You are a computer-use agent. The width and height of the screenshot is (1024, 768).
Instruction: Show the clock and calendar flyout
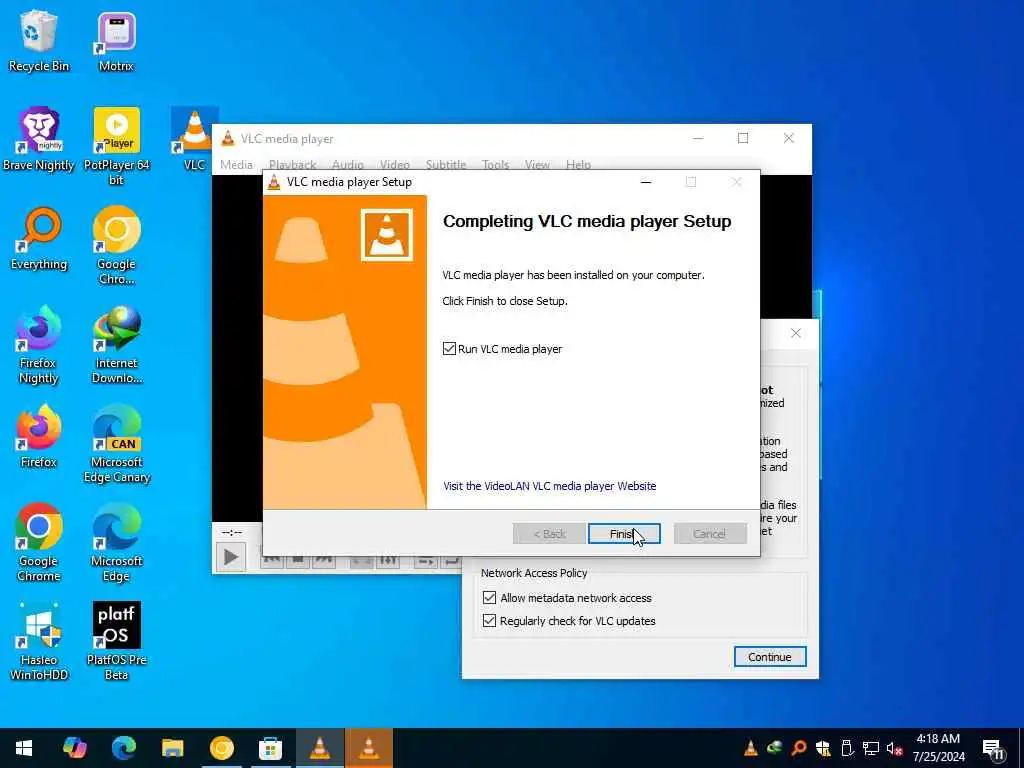938,748
